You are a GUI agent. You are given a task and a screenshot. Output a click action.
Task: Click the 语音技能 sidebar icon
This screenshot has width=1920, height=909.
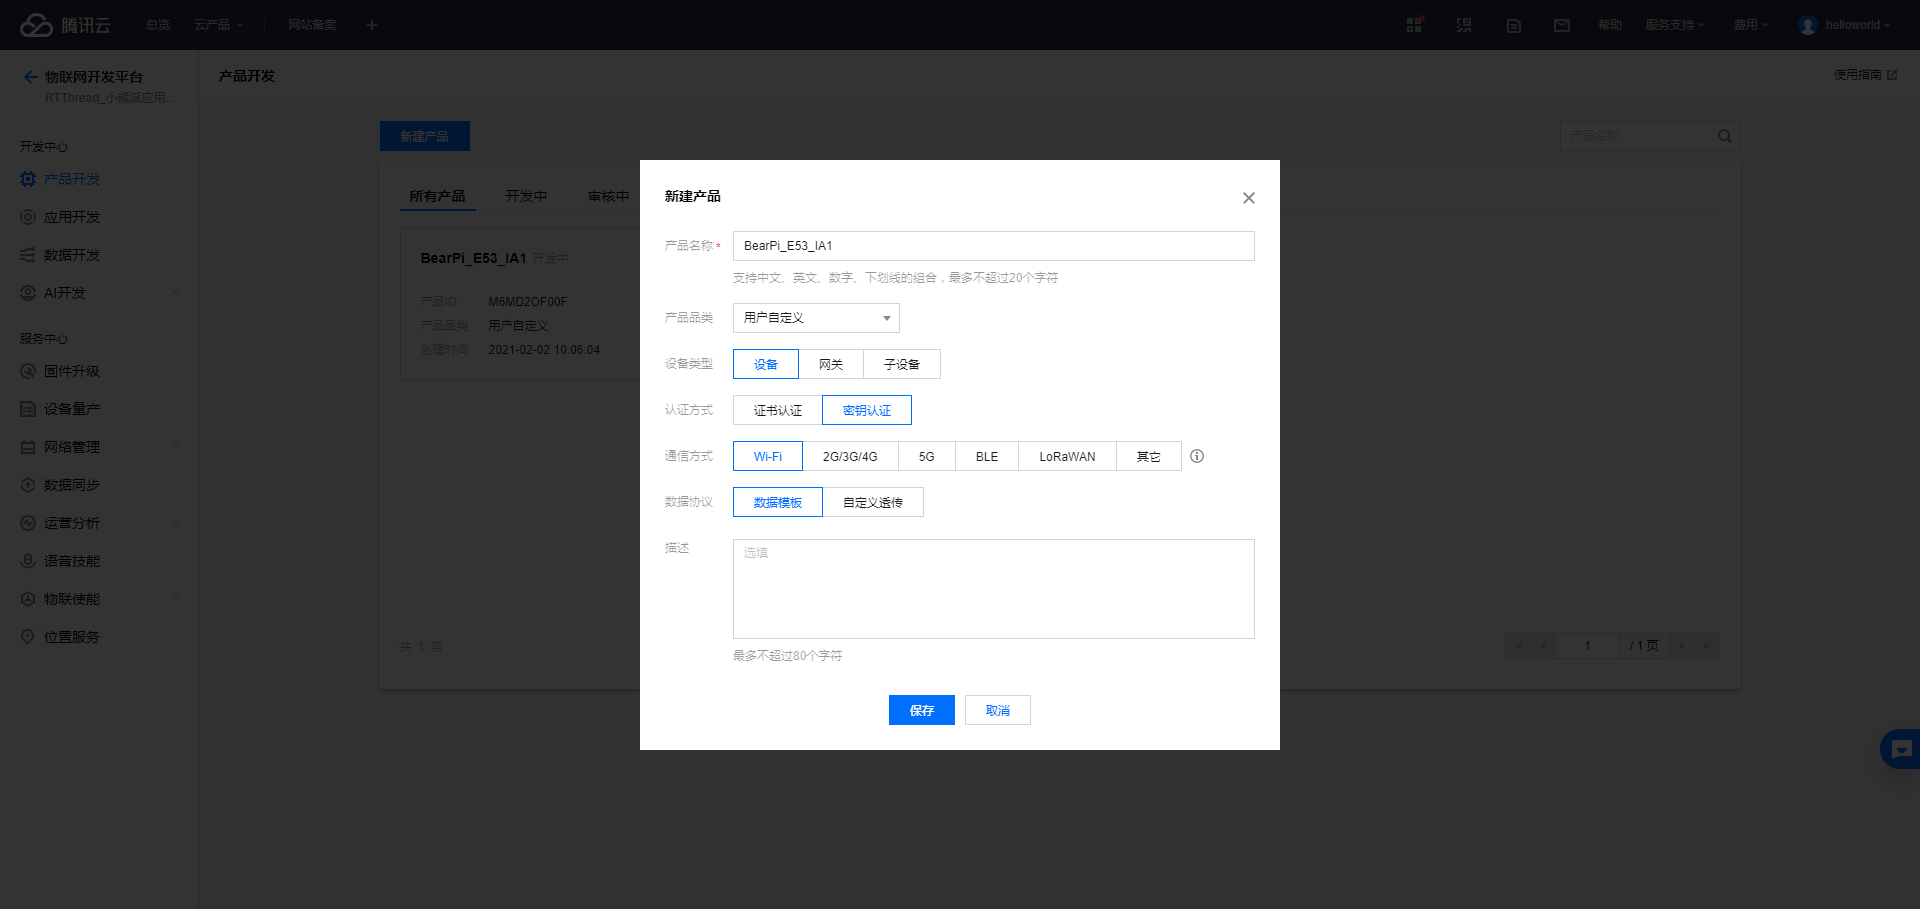[28, 561]
